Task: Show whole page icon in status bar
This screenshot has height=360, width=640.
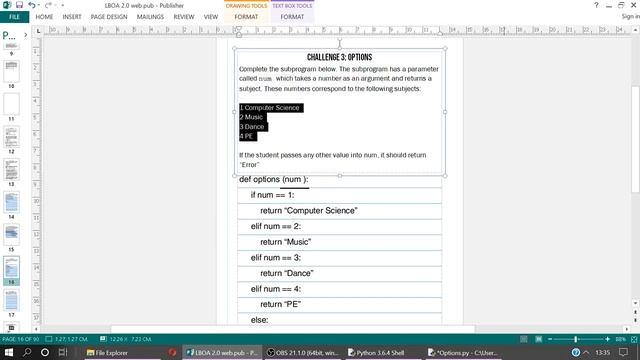Action: 634,339
